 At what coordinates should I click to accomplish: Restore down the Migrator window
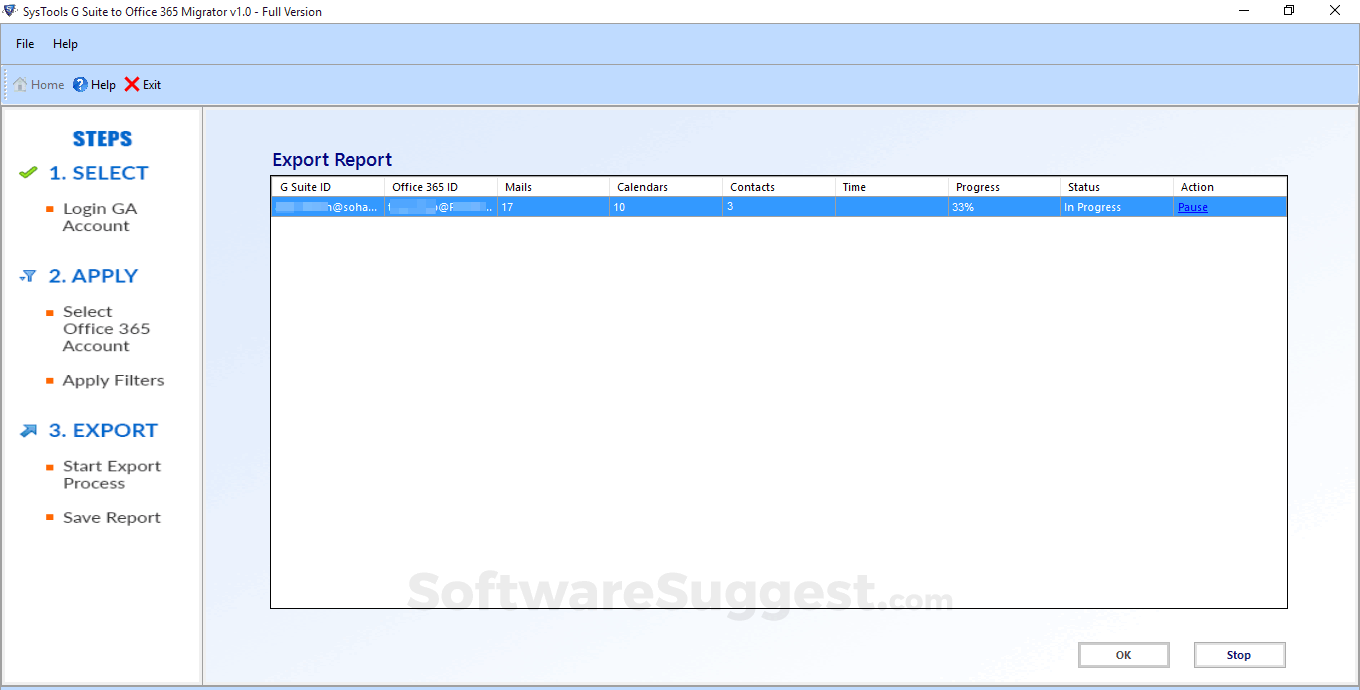[1289, 11]
